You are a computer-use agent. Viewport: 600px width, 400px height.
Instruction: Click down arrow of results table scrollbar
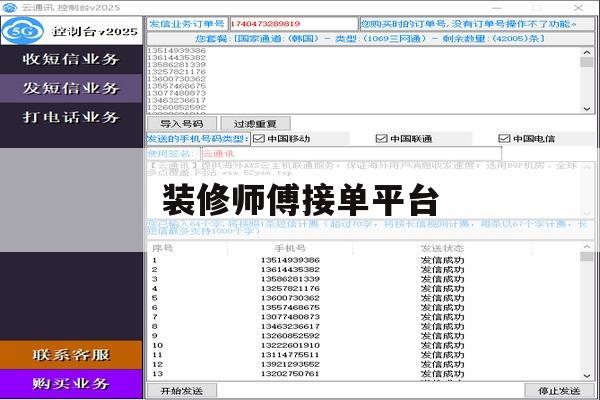587,376
